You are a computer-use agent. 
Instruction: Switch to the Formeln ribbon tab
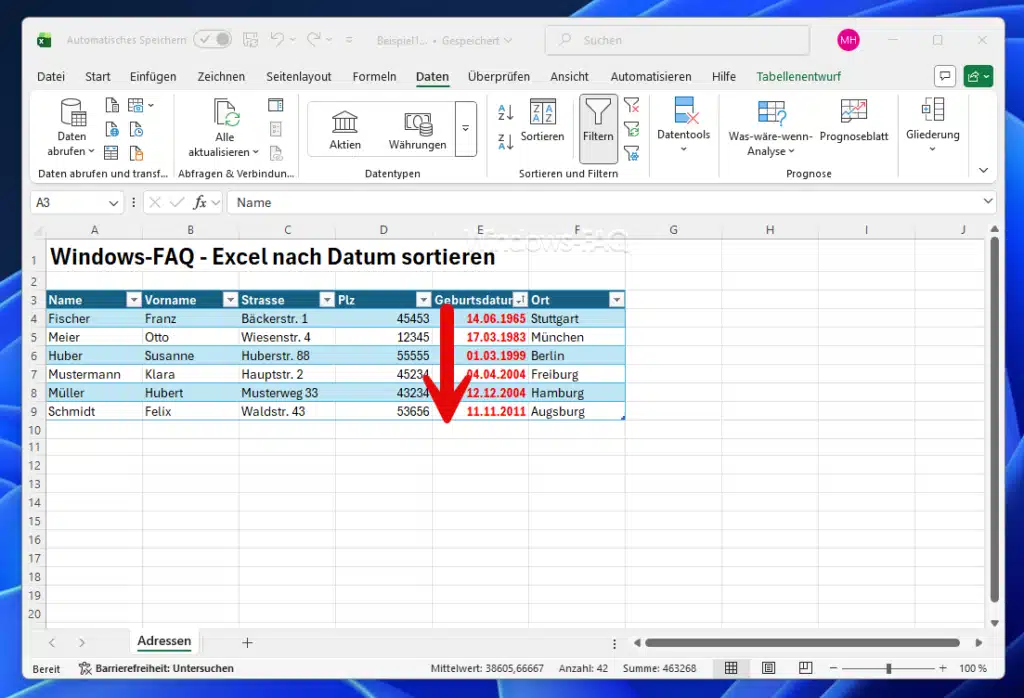point(374,76)
